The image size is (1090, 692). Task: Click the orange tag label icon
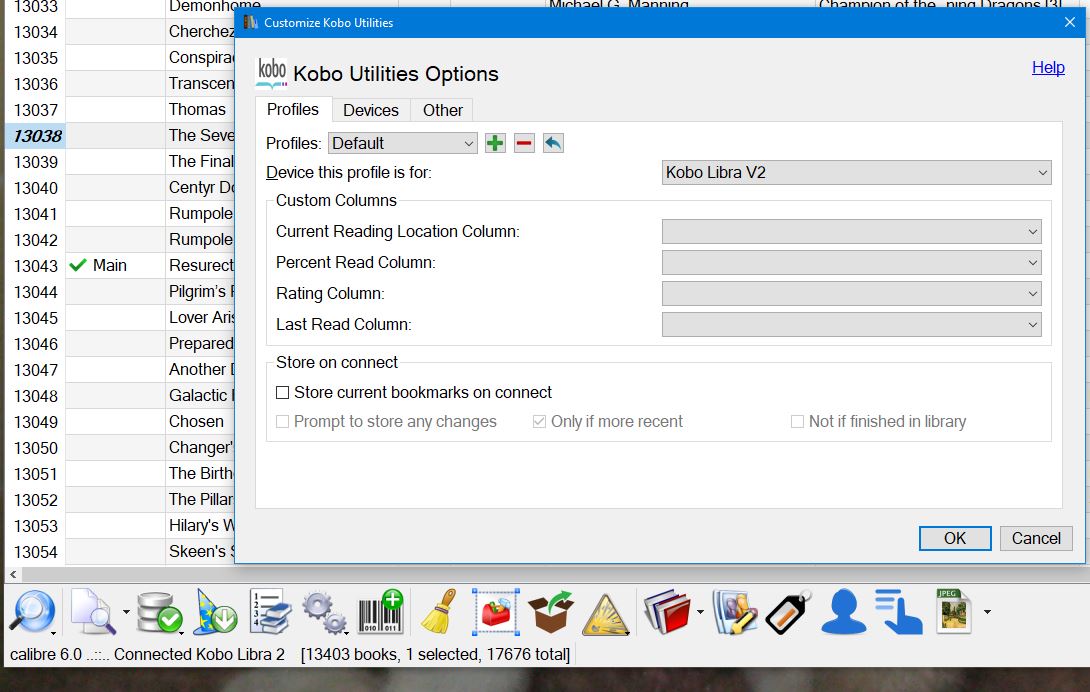(788, 612)
